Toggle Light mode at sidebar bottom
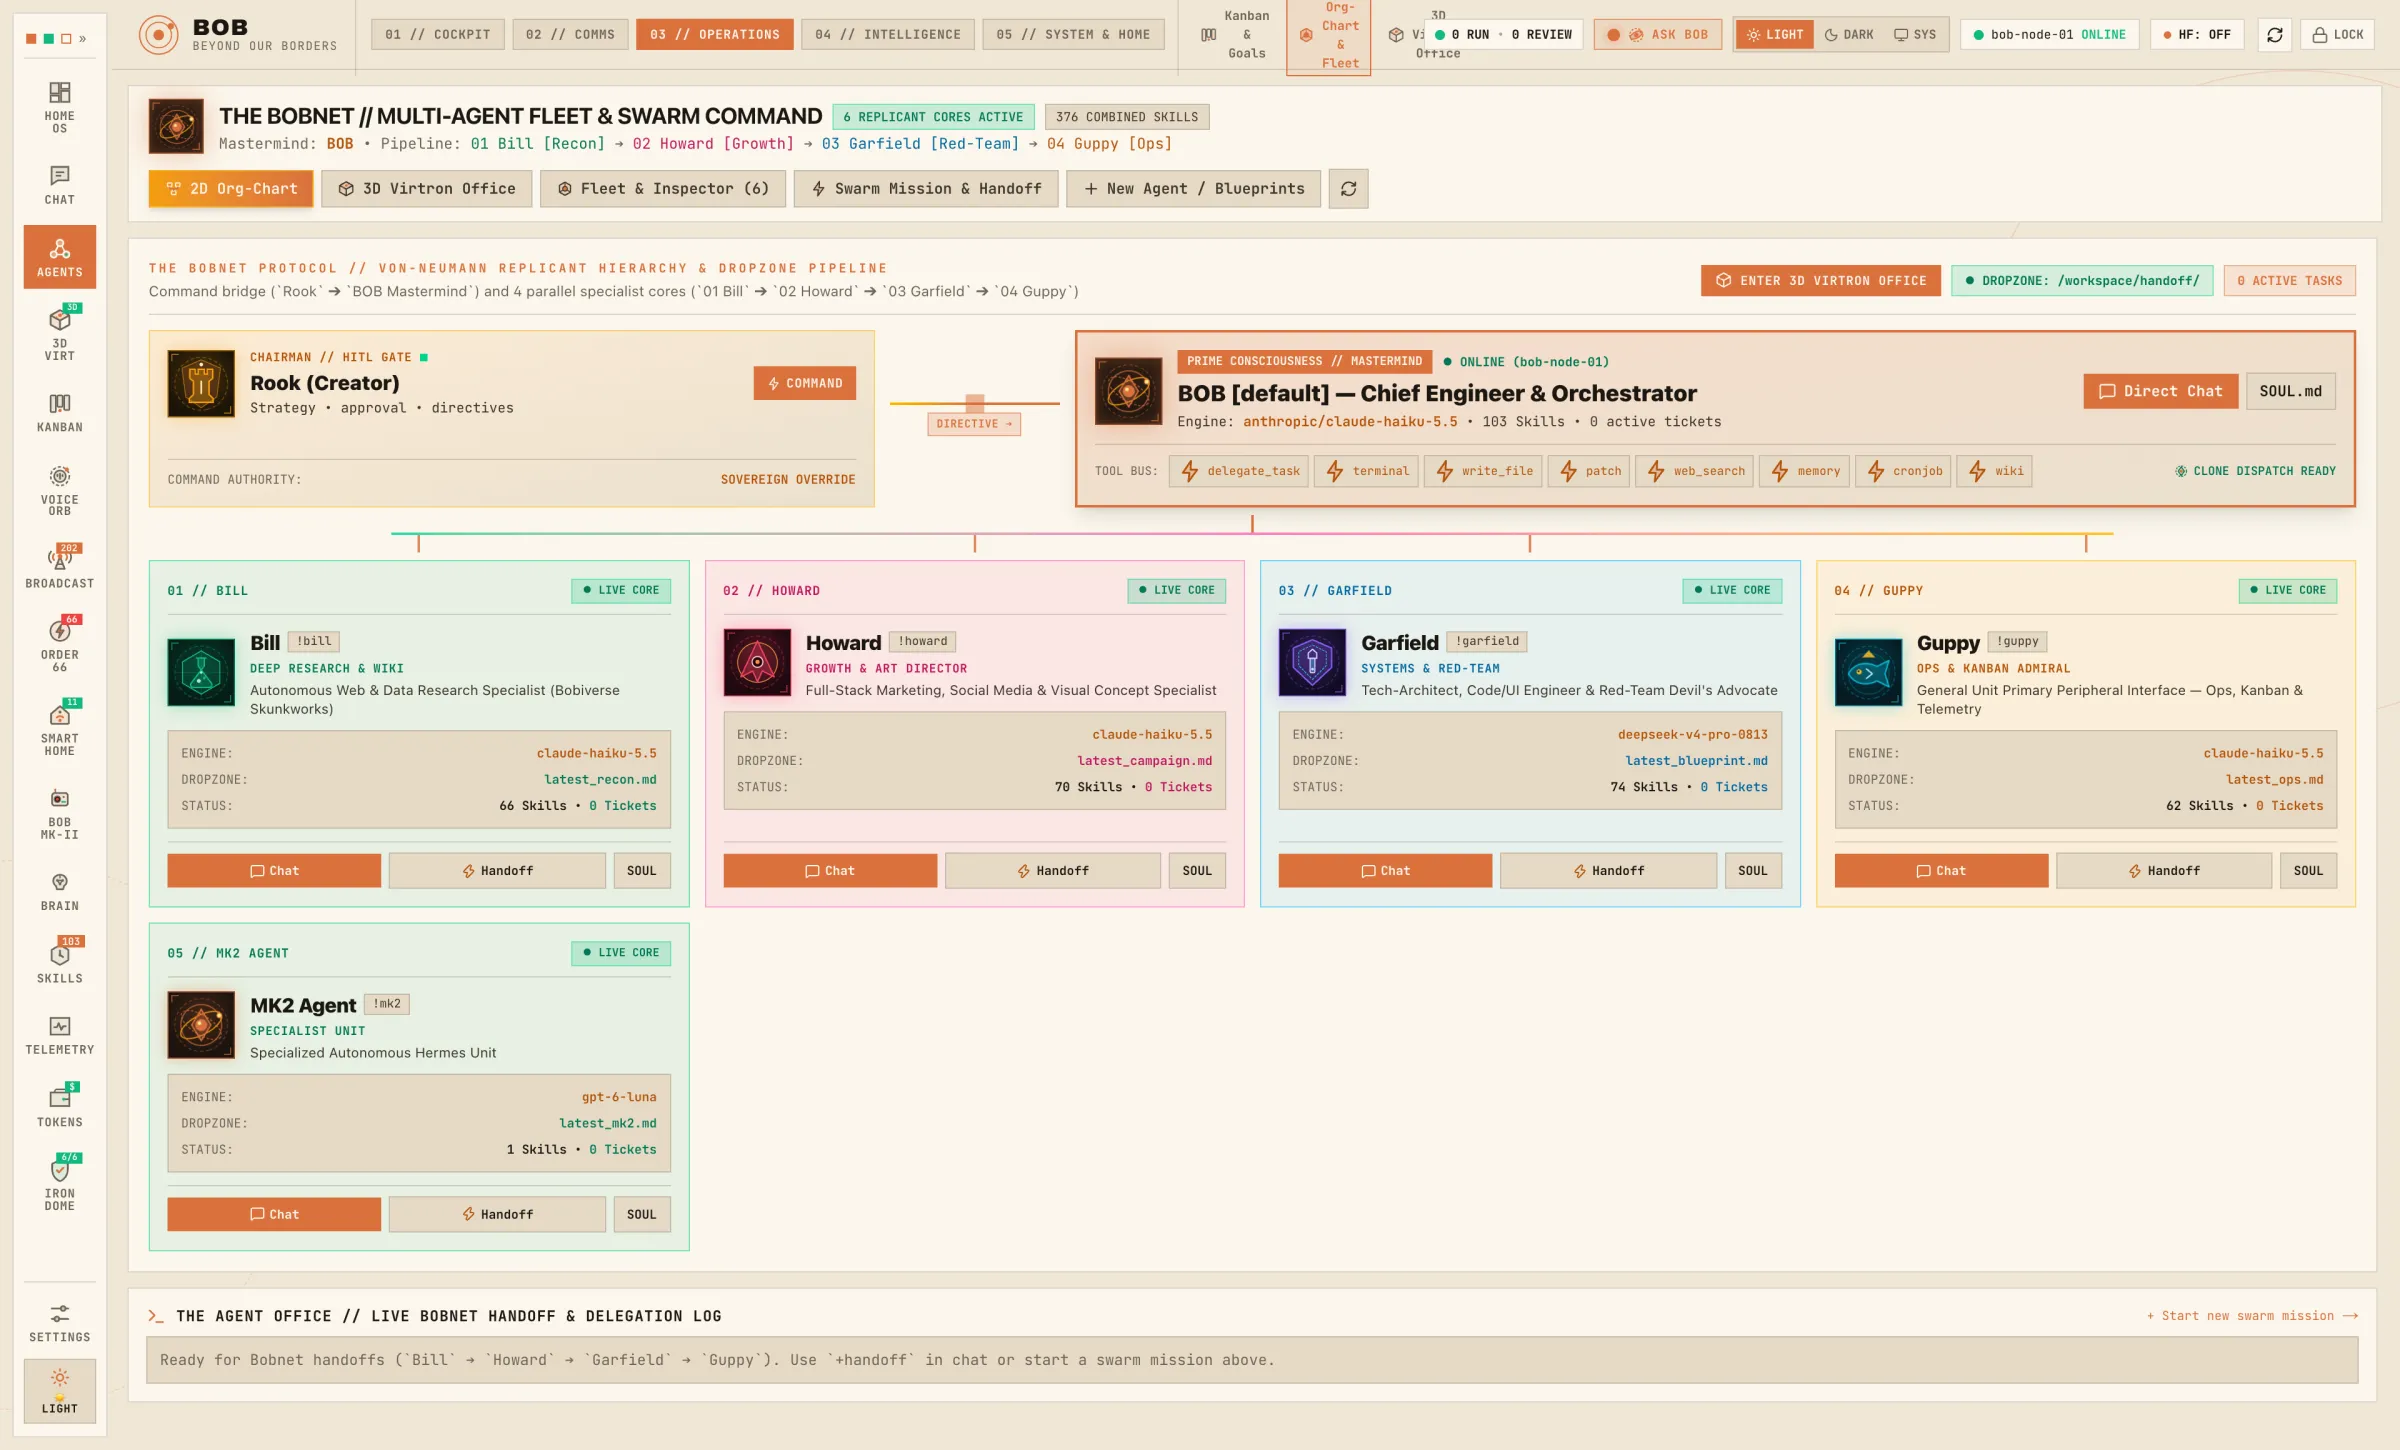The width and height of the screenshot is (2400, 1450). tap(59, 1390)
